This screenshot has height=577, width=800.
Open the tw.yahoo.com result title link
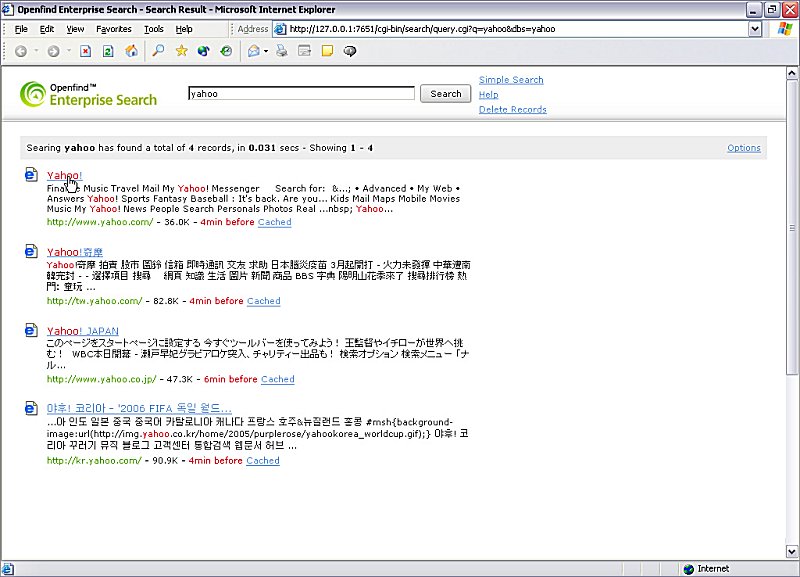pyautogui.click(x=75, y=252)
